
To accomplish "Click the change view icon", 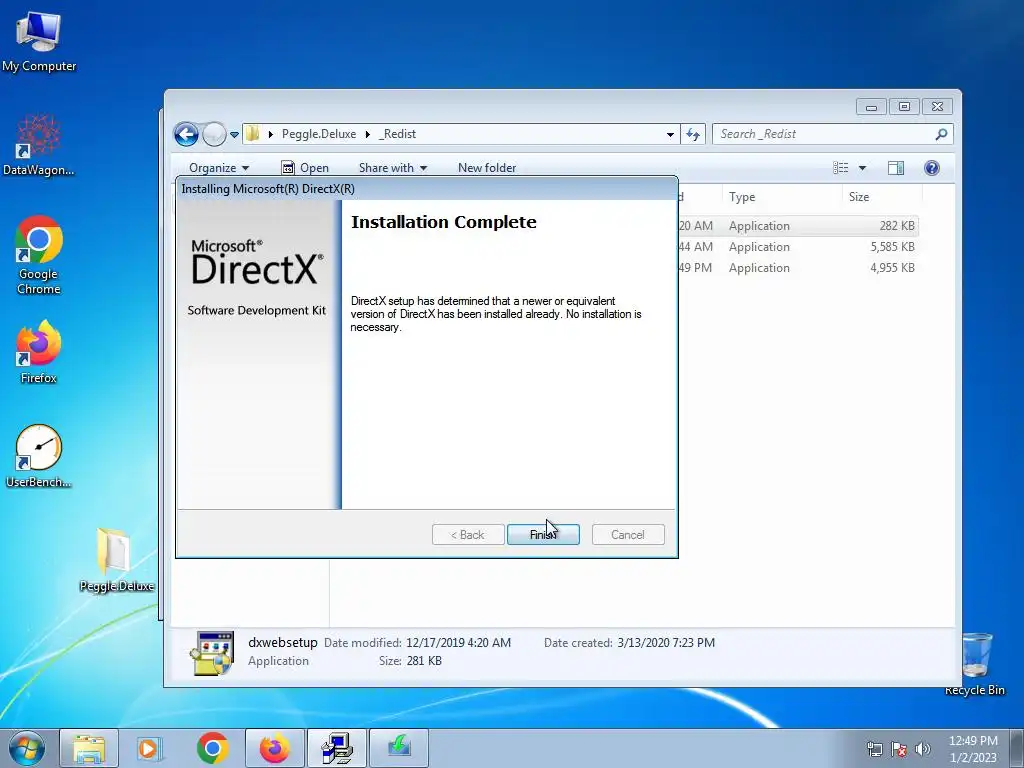I will coord(840,168).
